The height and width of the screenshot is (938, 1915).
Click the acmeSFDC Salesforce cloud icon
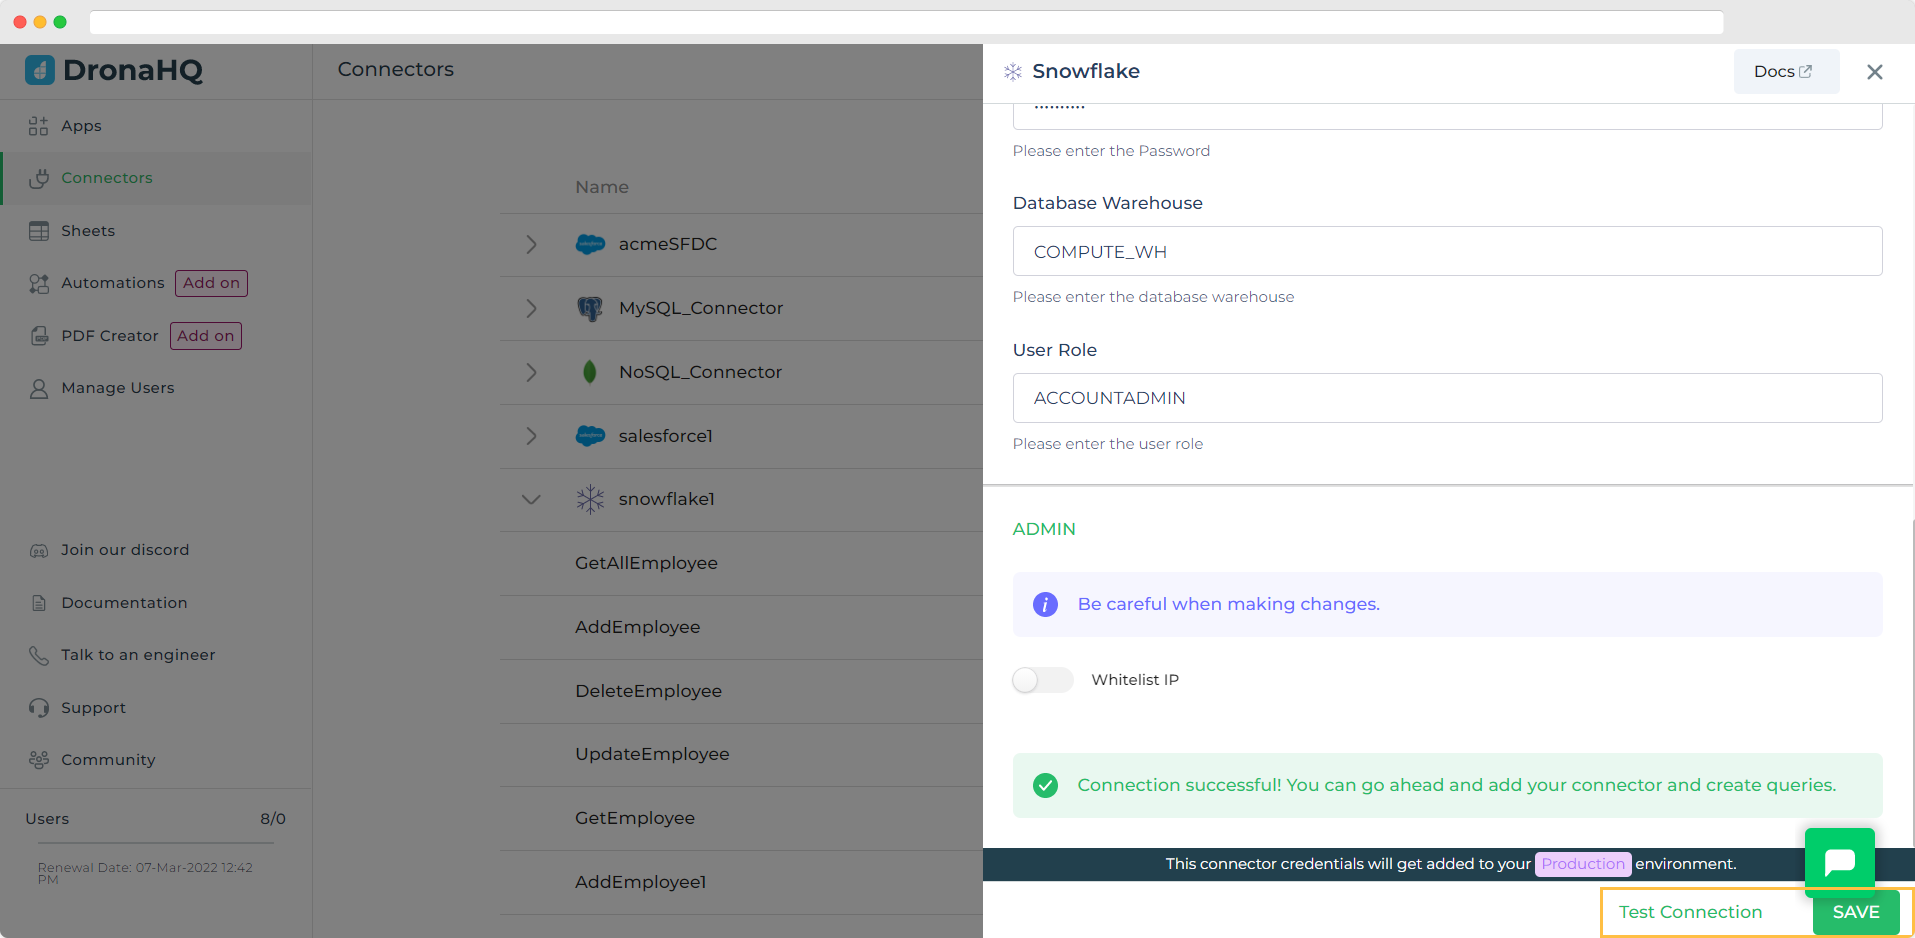(590, 244)
